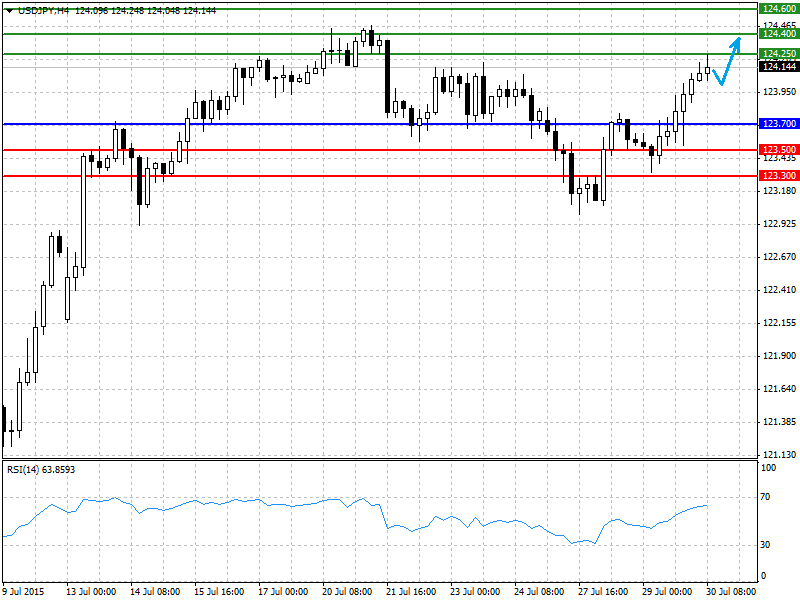Screen dimensions: 800x600
Task: Click the current price 124.144 label
Action: 779,67
